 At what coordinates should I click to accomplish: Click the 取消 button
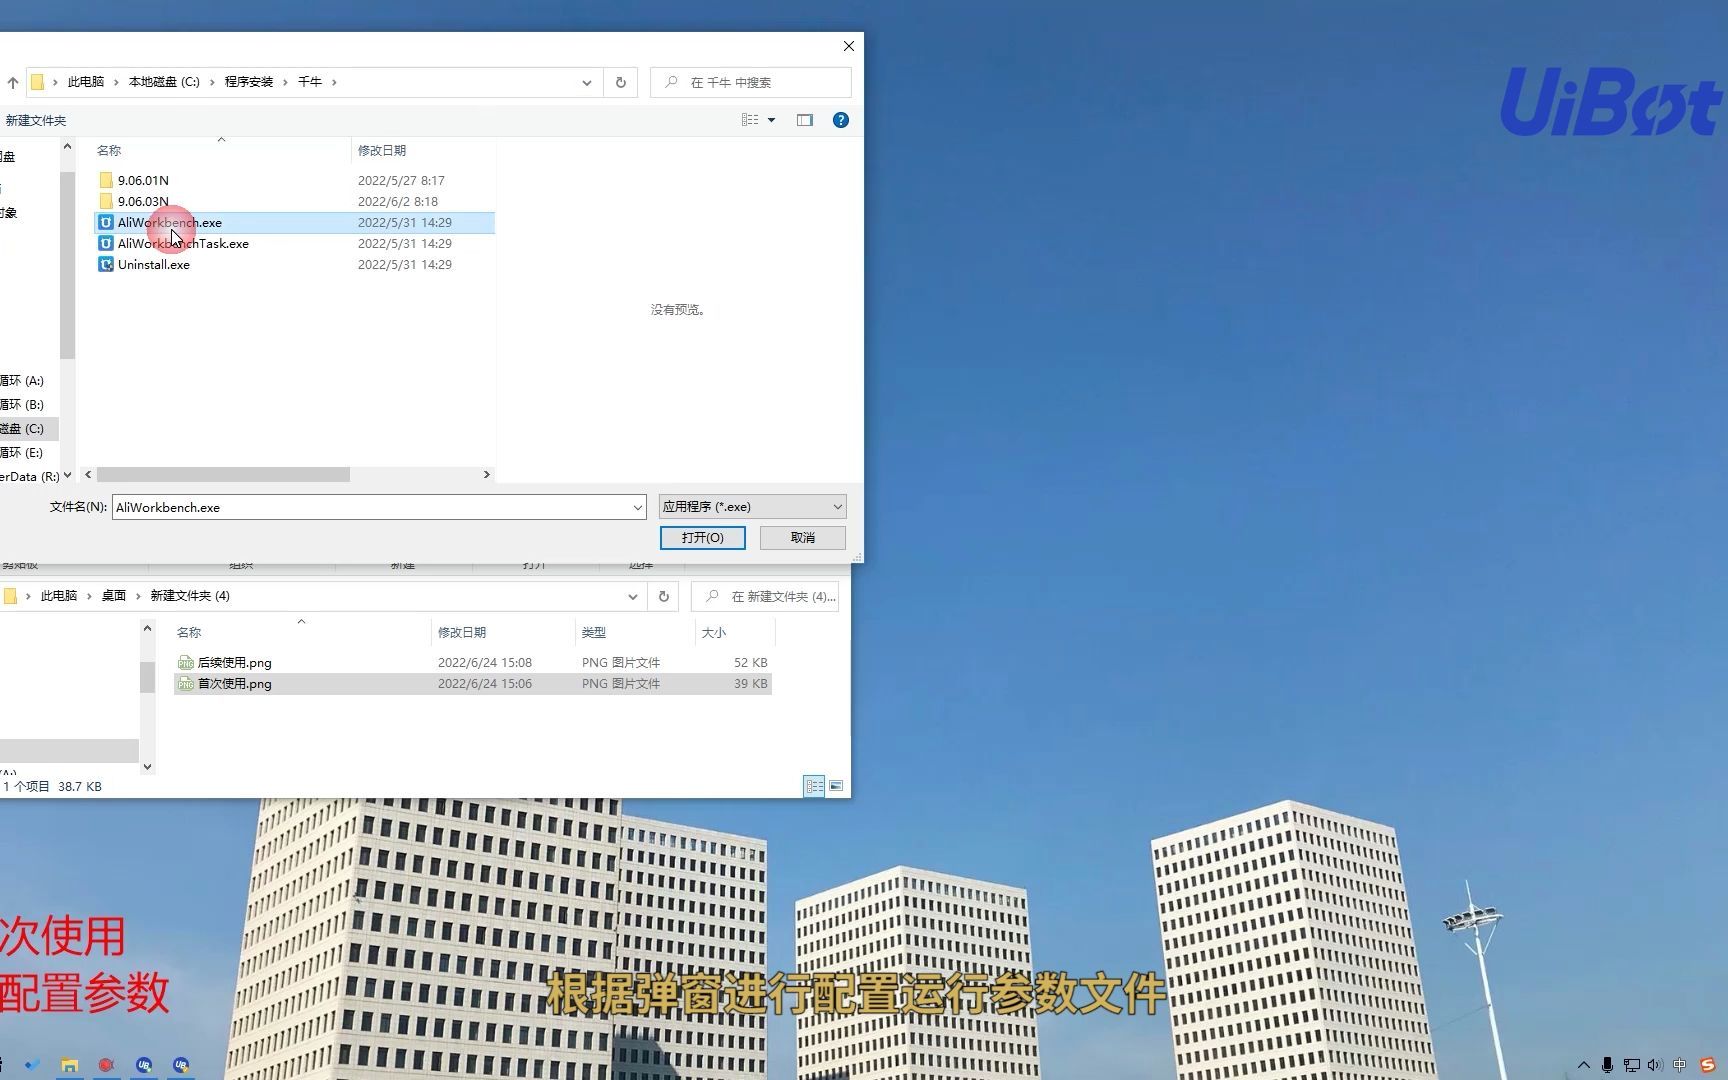click(x=803, y=538)
